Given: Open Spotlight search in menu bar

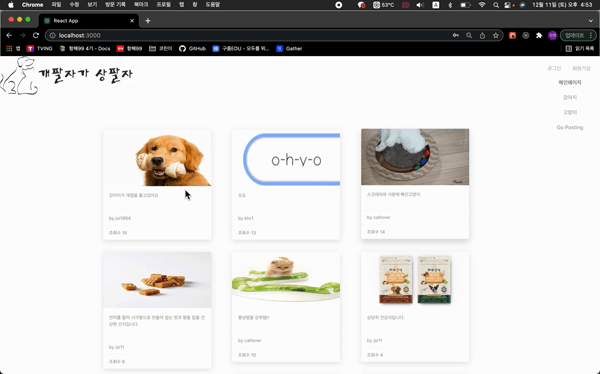Looking at the screenshot, I should [496, 5].
